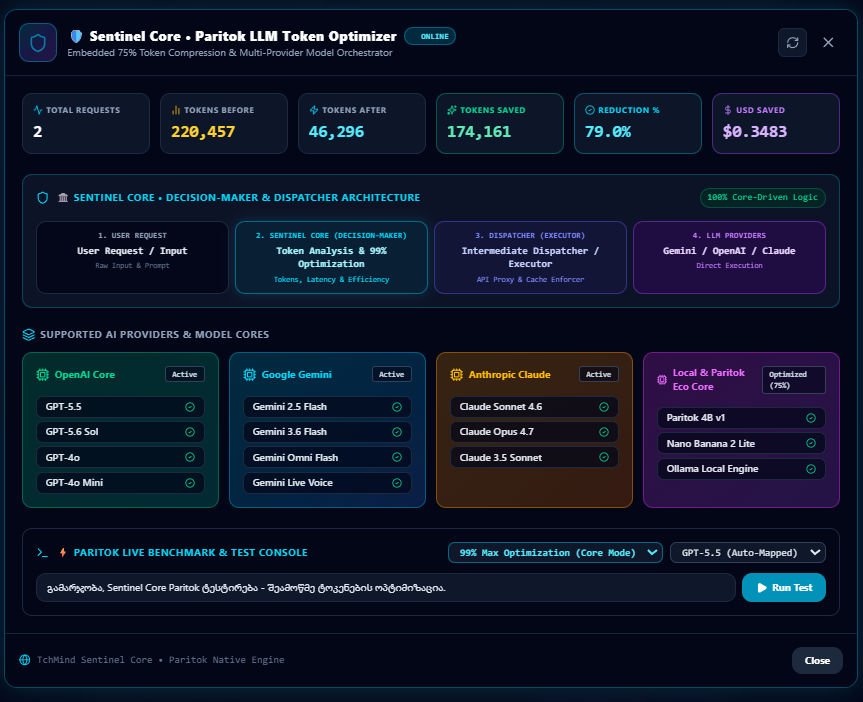The width and height of the screenshot is (863, 702).
Task: Toggle the OpenAI Core Active badge
Action: click(185, 374)
